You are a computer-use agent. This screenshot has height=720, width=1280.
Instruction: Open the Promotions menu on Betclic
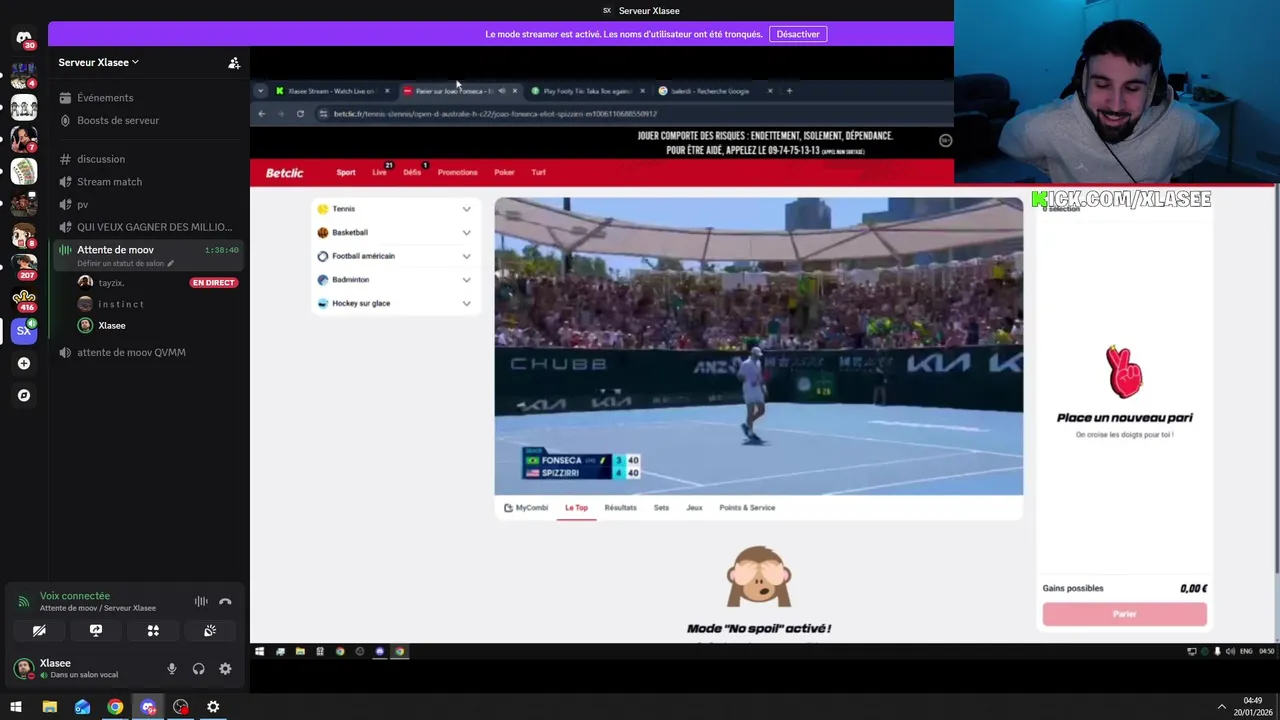[458, 173]
